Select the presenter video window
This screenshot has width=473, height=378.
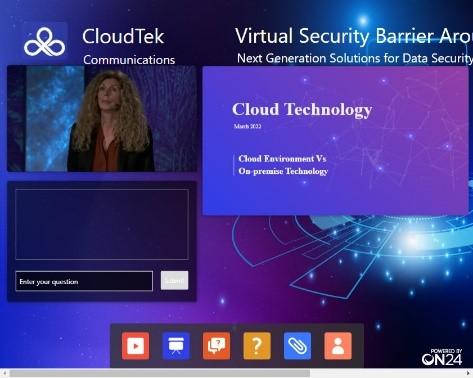(102, 118)
